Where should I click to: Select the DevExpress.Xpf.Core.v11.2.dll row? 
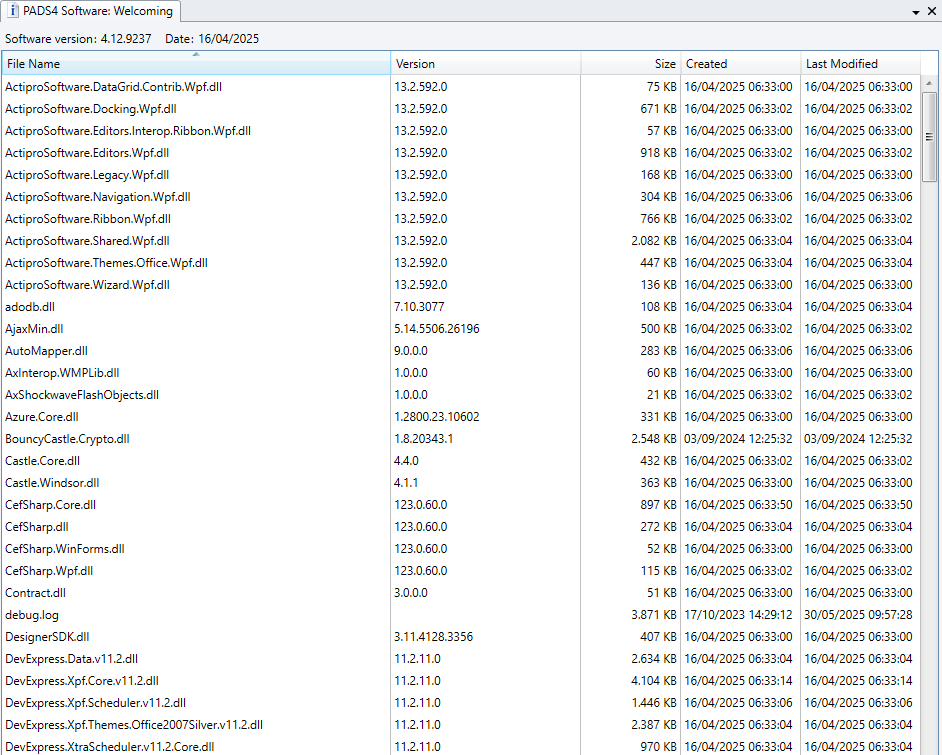(461, 681)
